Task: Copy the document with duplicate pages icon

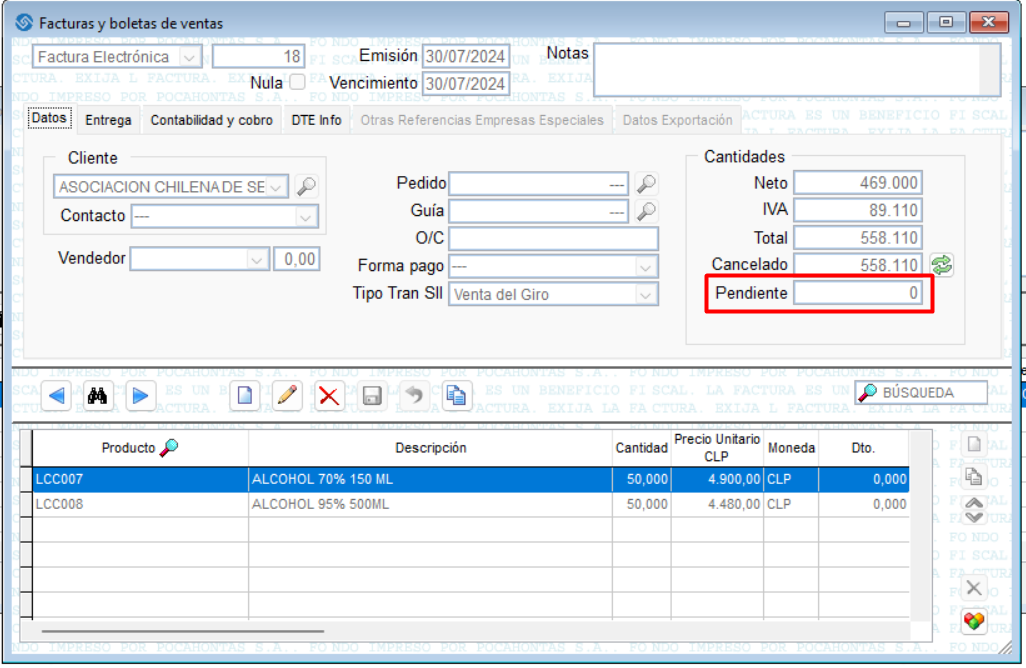Action: click(456, 396)
